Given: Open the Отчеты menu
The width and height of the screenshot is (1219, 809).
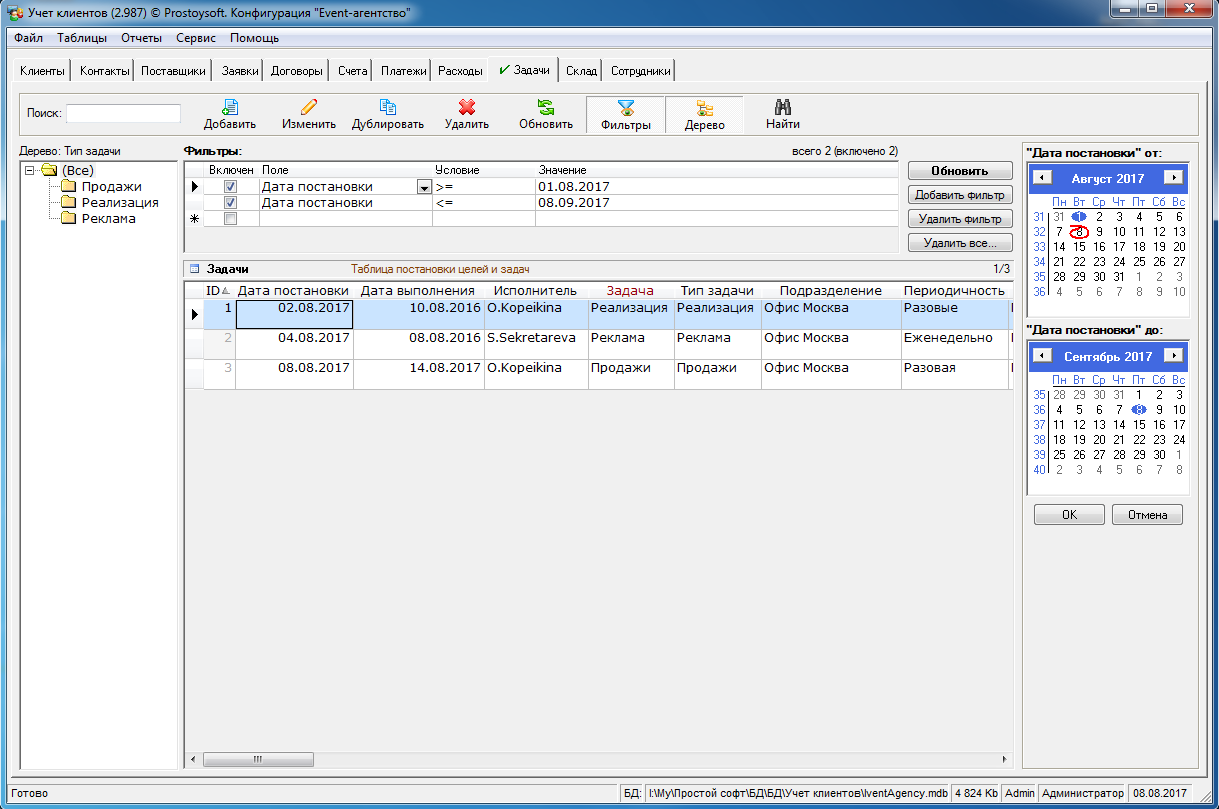Looking at the screenshot, I should pyautogui.click(x=141, y=38).
